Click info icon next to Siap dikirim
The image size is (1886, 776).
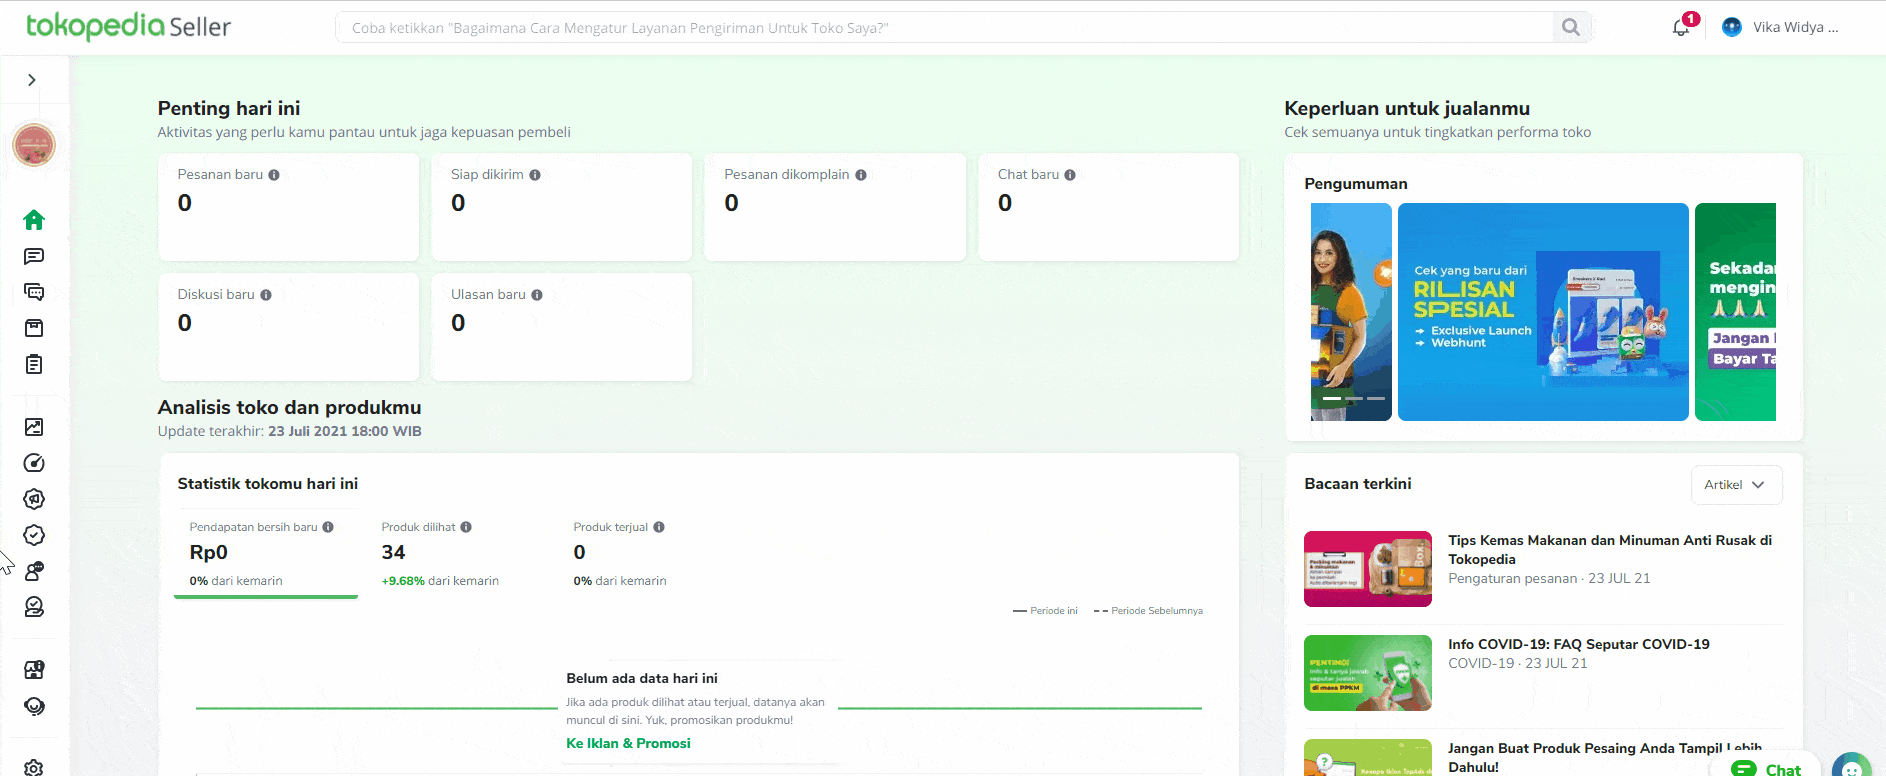[x=535, y=175]
